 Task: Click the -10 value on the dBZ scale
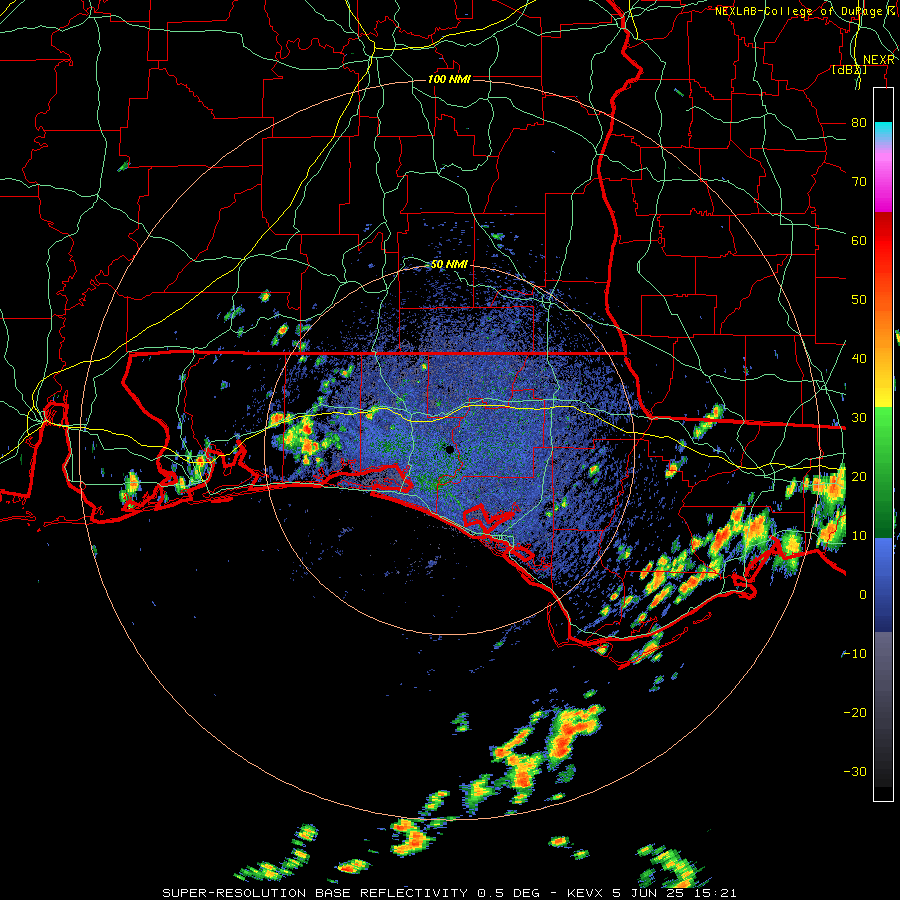pos(855,654)
